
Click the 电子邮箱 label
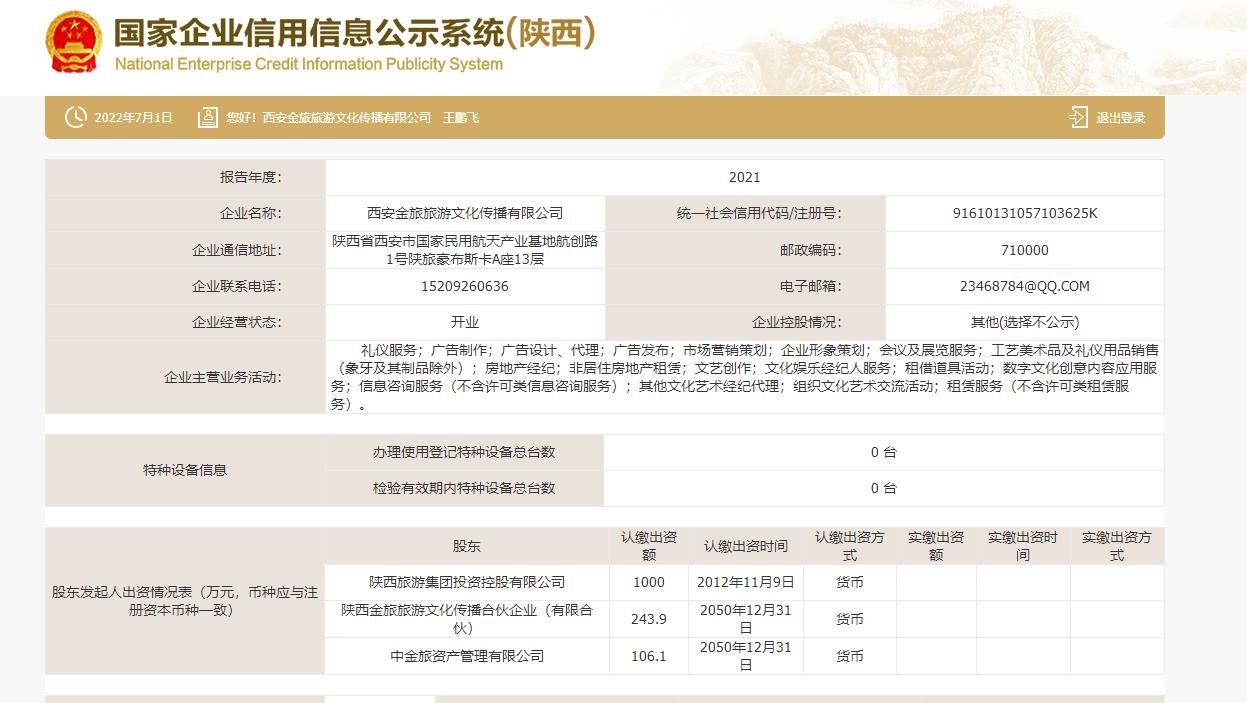811,286
